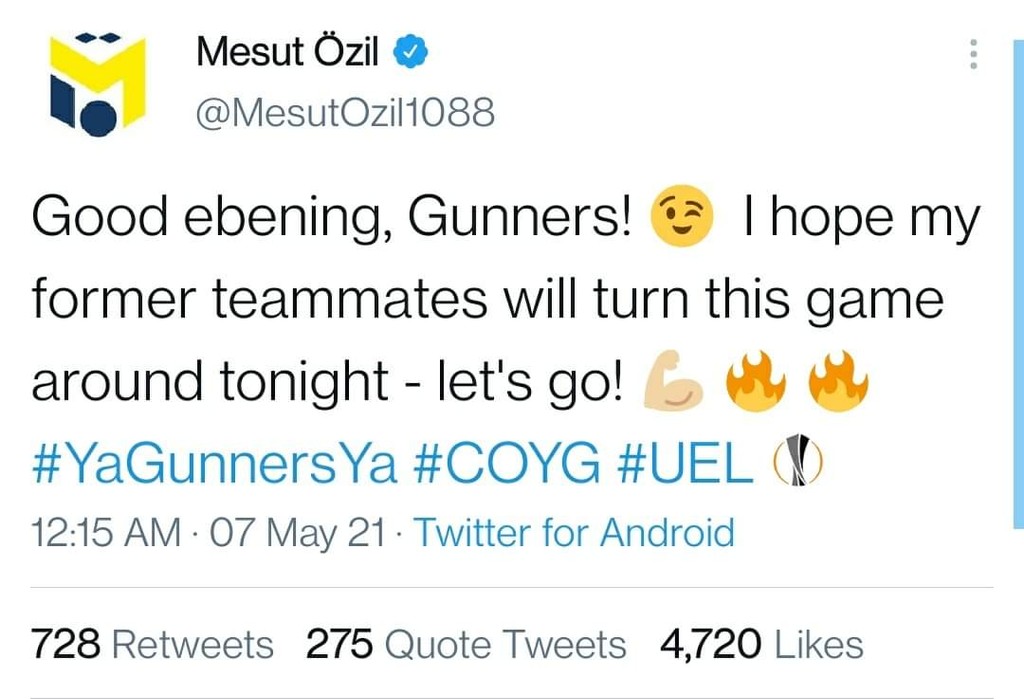View the 275 Quote Tweets list

tap(466, 644)
